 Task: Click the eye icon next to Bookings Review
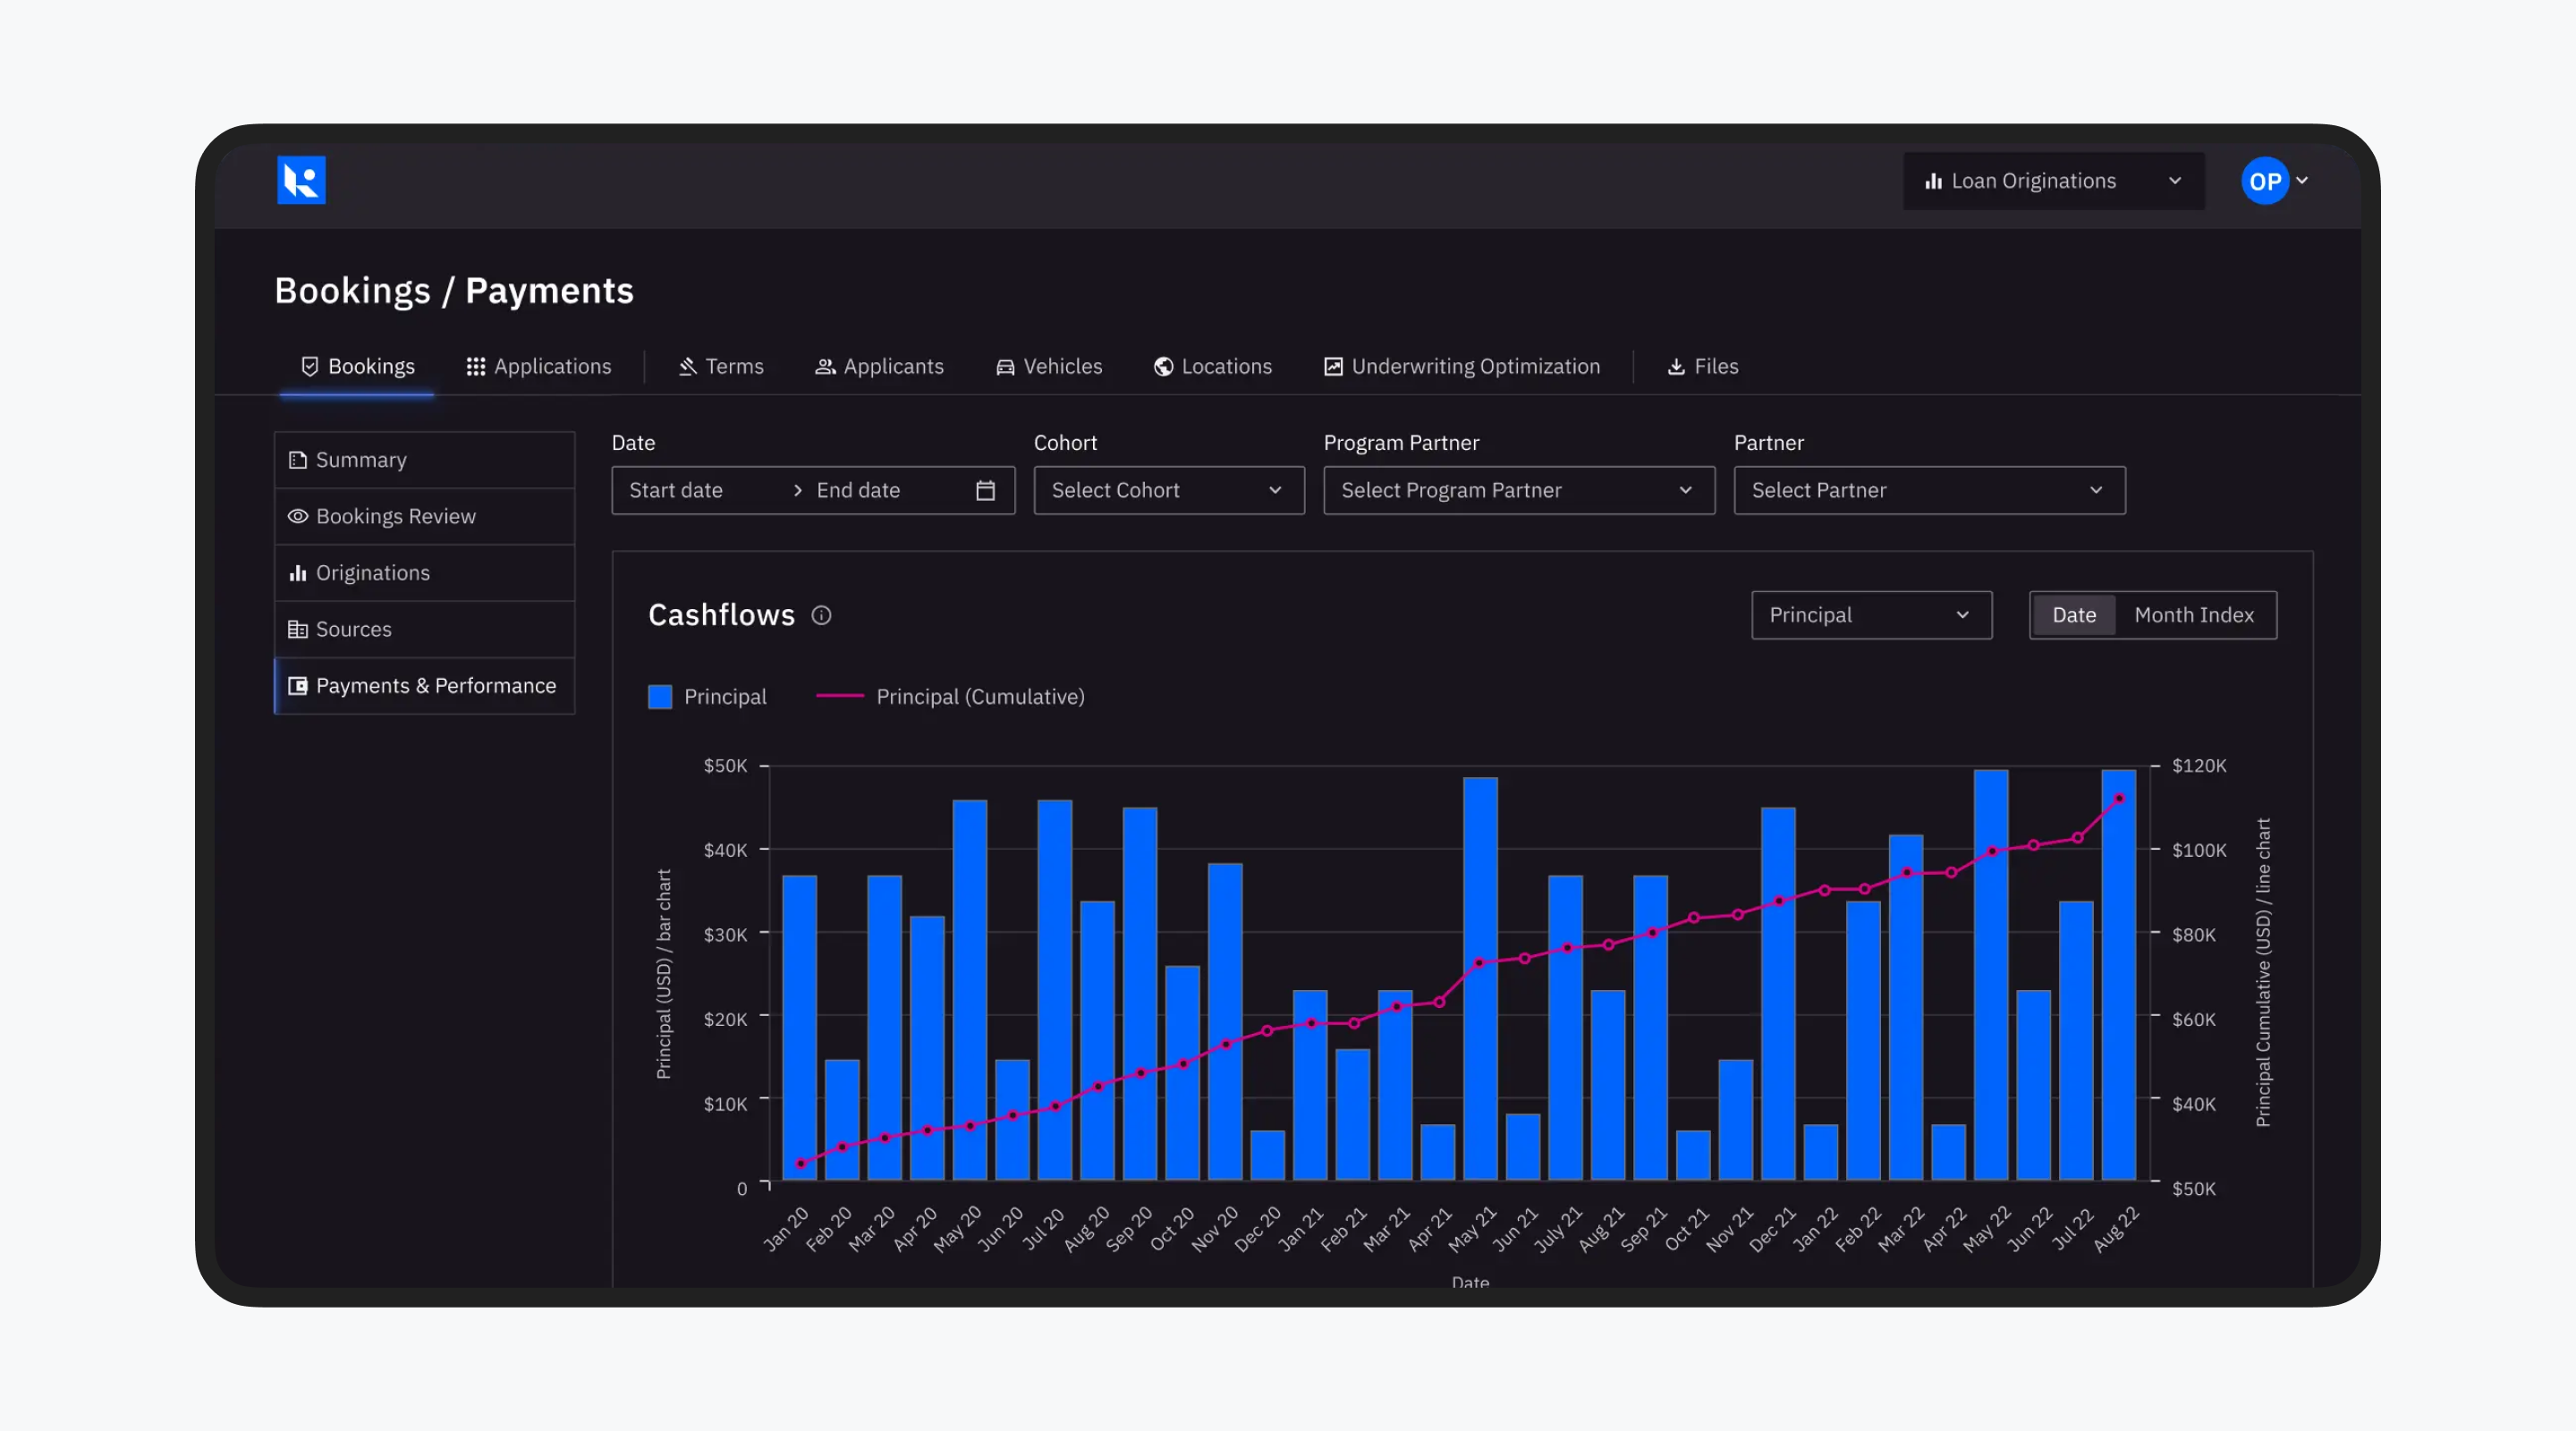297,516
